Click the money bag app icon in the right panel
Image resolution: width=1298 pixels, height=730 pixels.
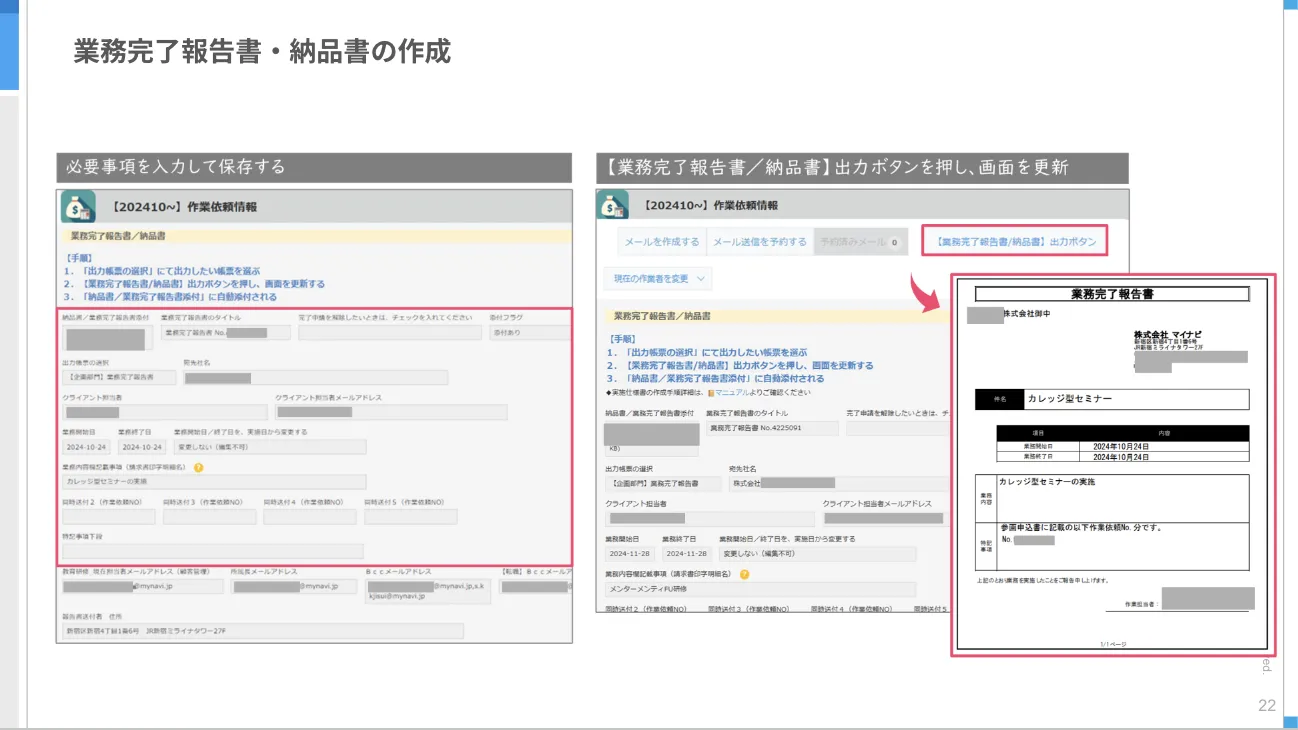(x=612, y=205)
